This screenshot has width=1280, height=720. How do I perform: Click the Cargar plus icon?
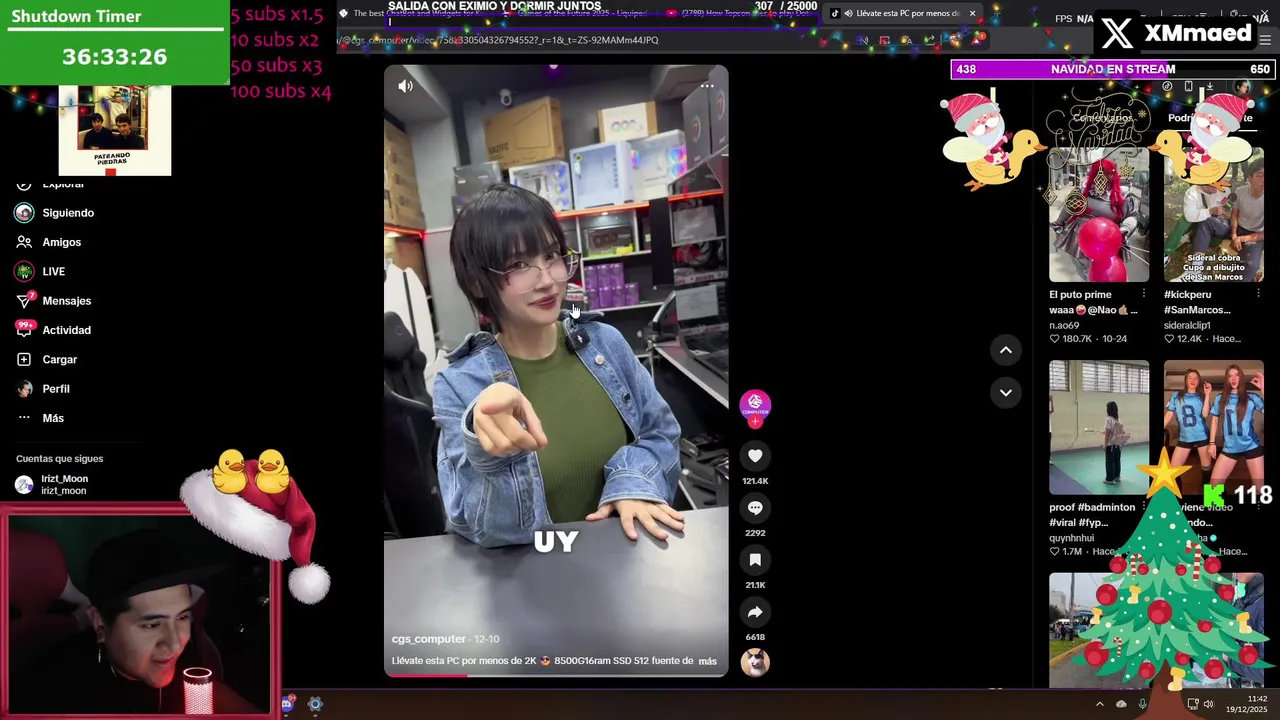point(24,359)
